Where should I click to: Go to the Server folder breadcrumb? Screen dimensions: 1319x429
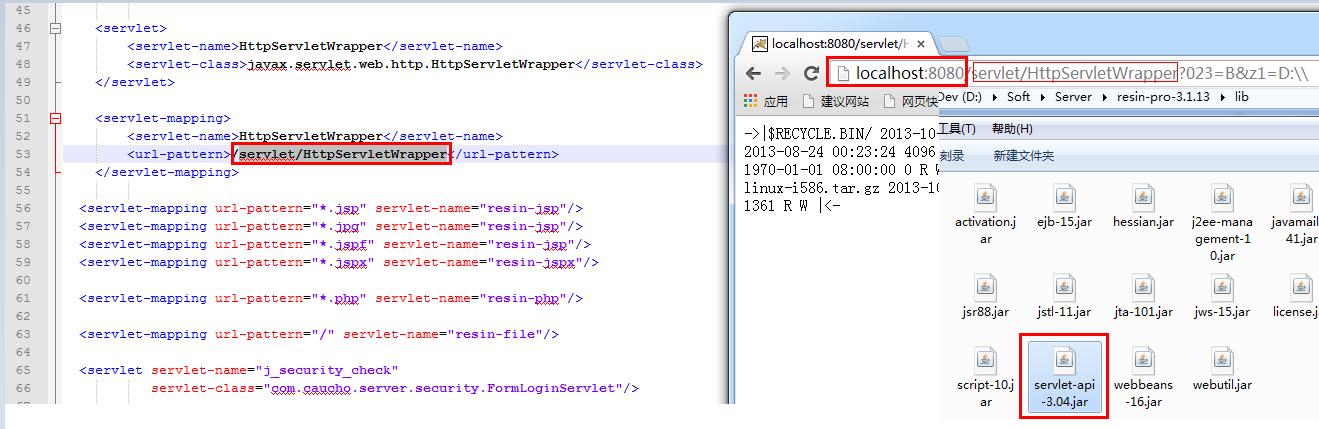(1073, 97)
